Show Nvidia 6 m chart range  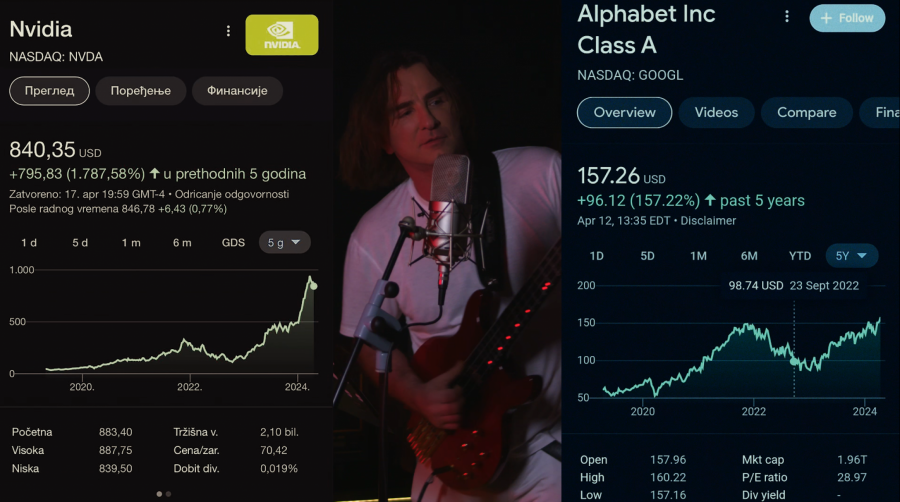click(x=182, y=242)
